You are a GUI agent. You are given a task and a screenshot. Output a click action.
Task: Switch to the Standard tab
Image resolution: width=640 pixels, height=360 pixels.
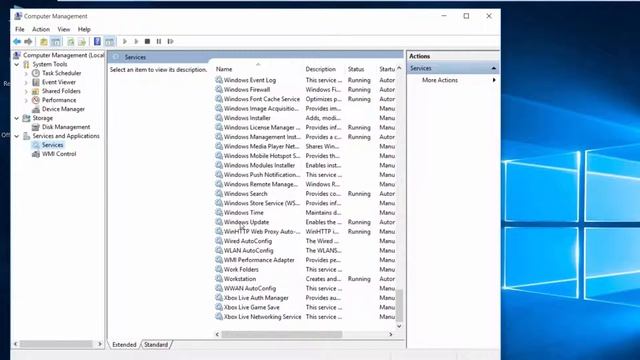point(156,344)
